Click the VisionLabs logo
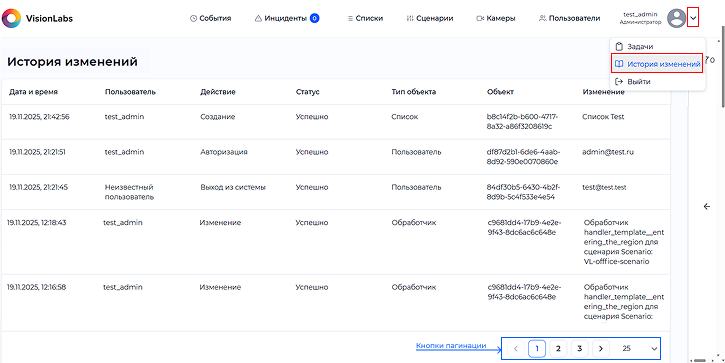Image resolution: width=725 pixels, height=363 pixels. pos(37,18)
